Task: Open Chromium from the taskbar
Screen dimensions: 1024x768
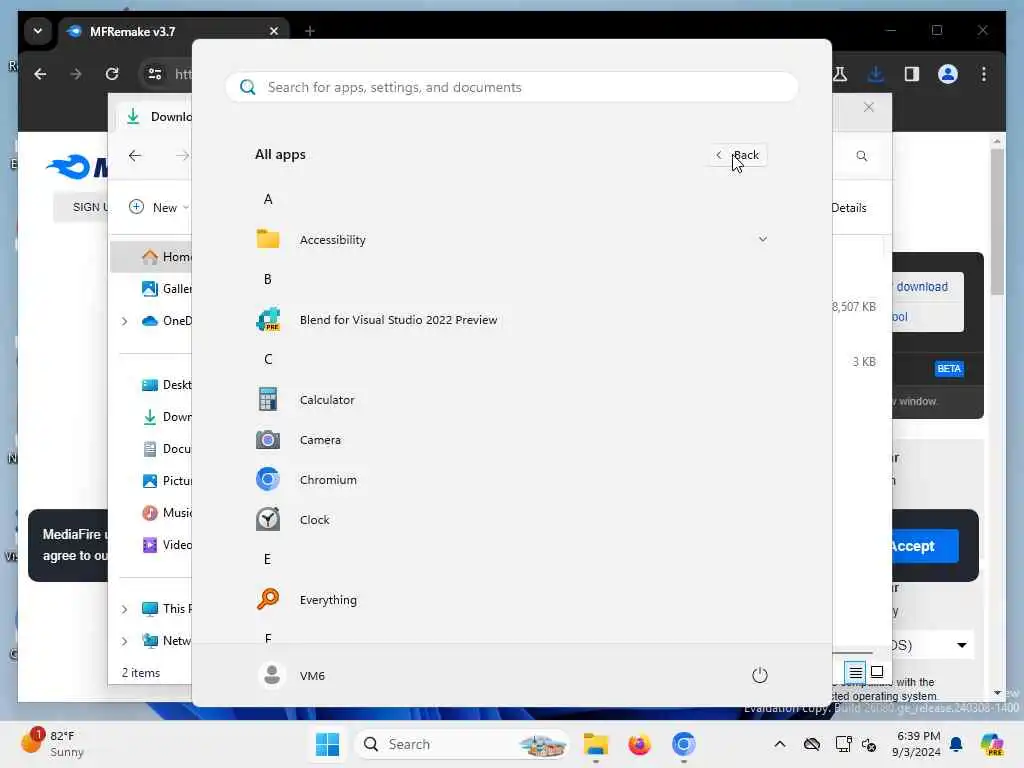Action: (684, 744)
